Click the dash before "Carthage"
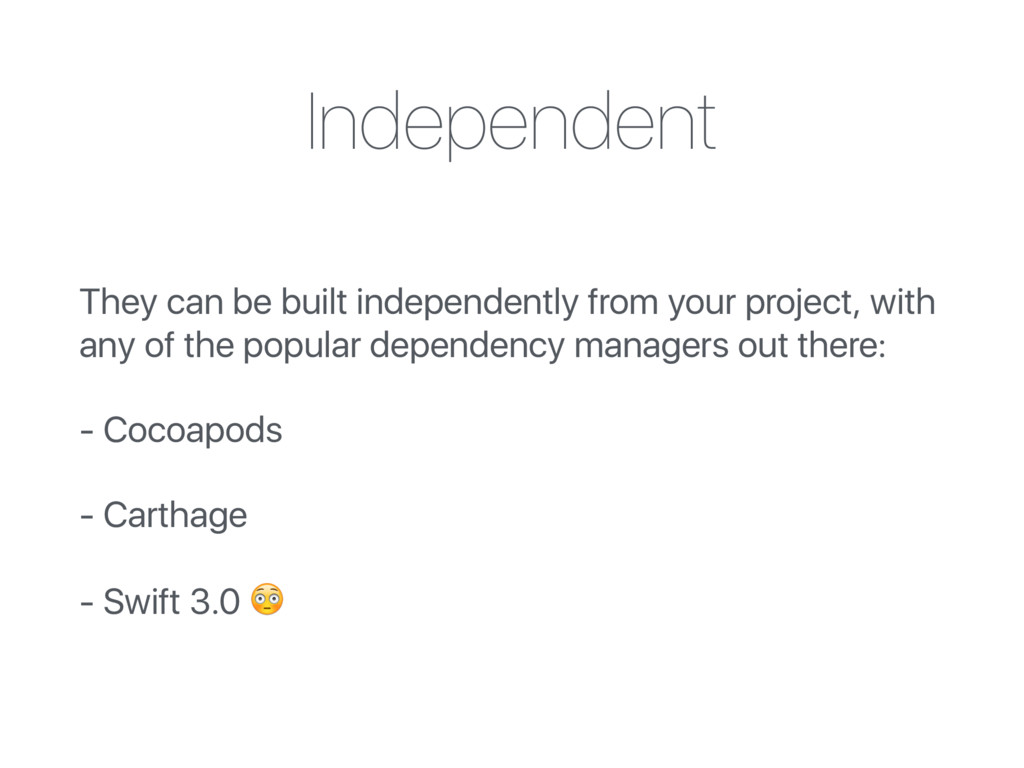This screenshot has height=768, width=1024. click(87, 518)
